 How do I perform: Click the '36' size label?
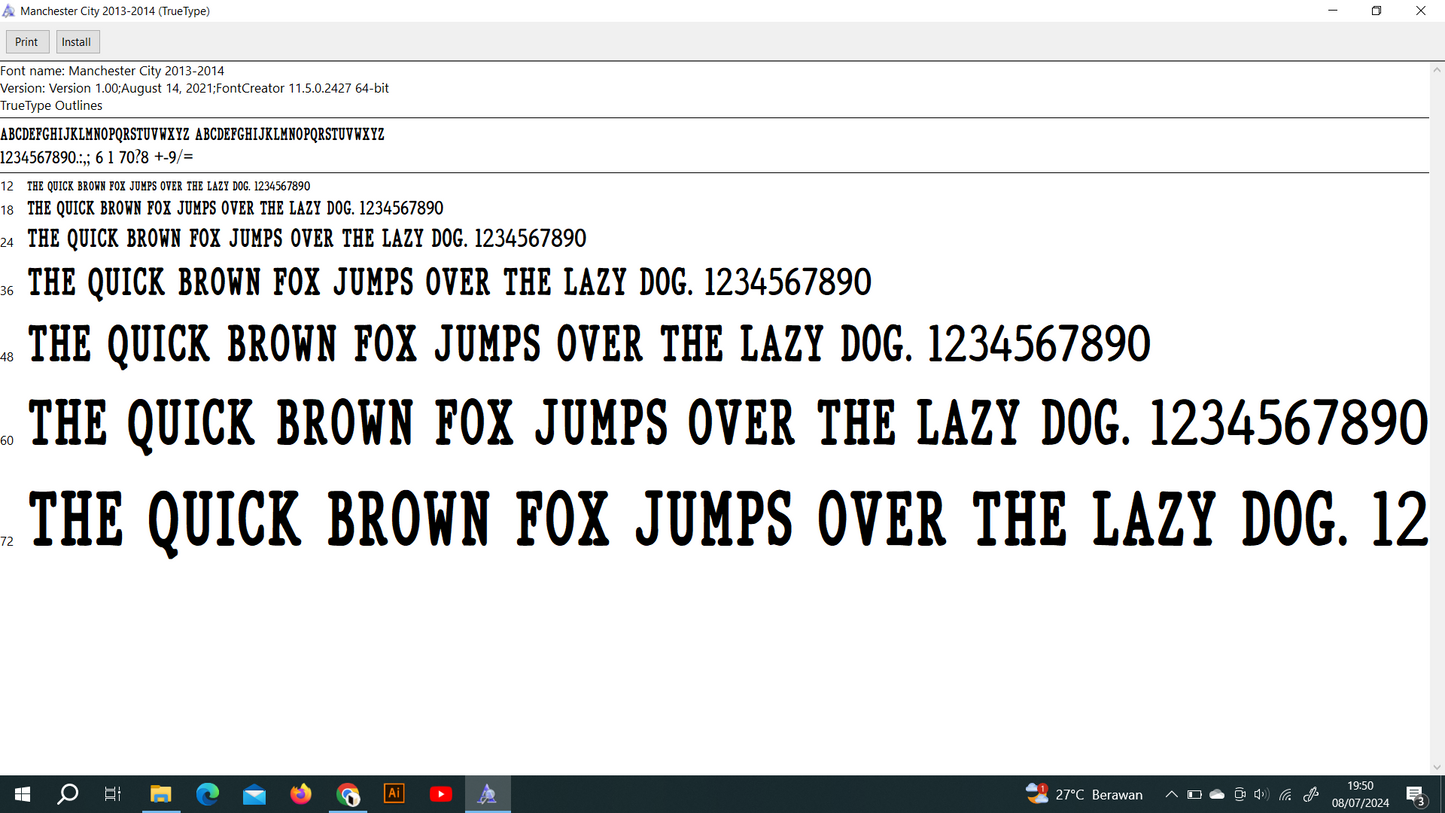click(x=7, y=291)
